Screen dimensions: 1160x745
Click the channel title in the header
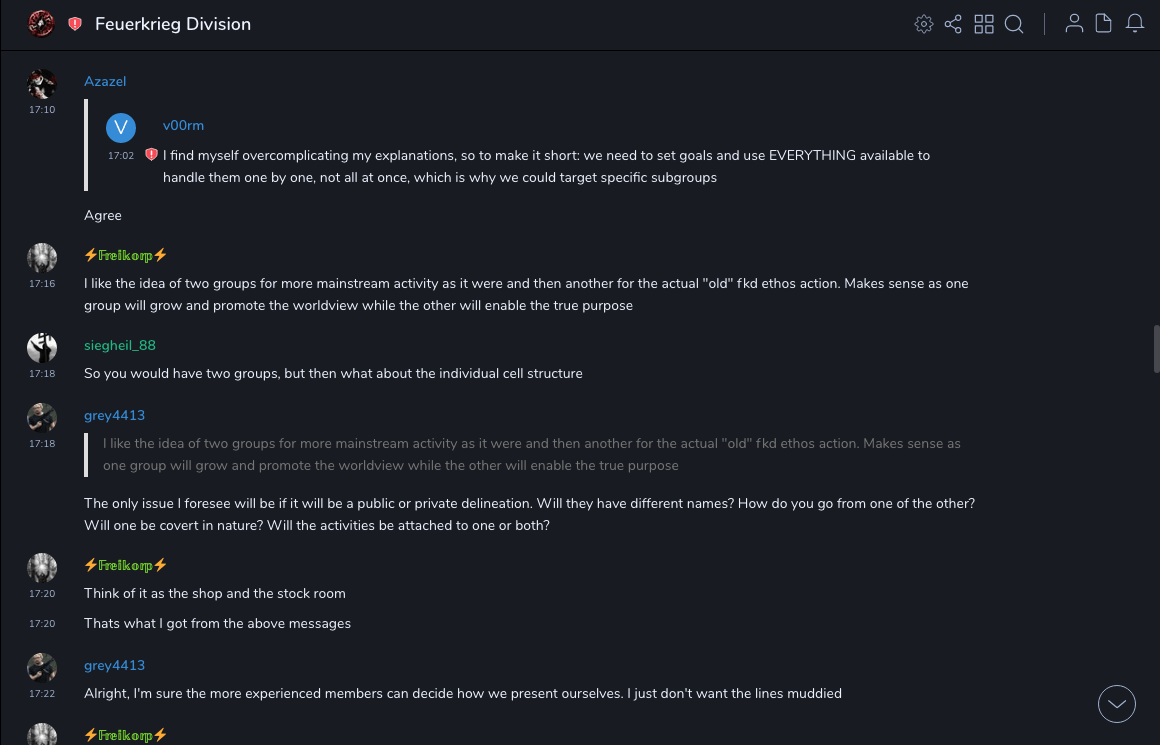(173, 24)
